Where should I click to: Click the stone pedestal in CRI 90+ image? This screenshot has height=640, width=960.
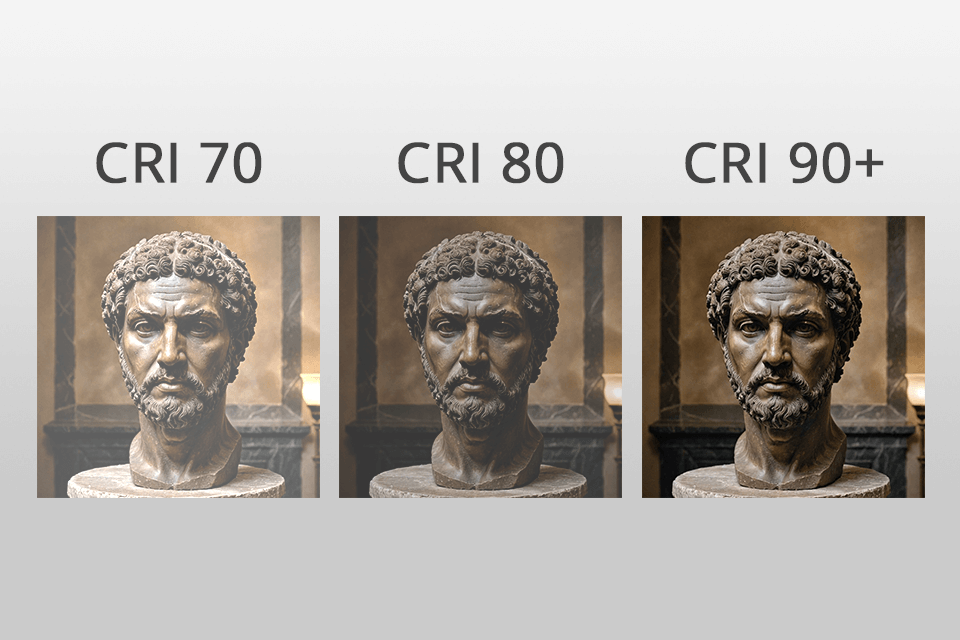tap(781, 483)
